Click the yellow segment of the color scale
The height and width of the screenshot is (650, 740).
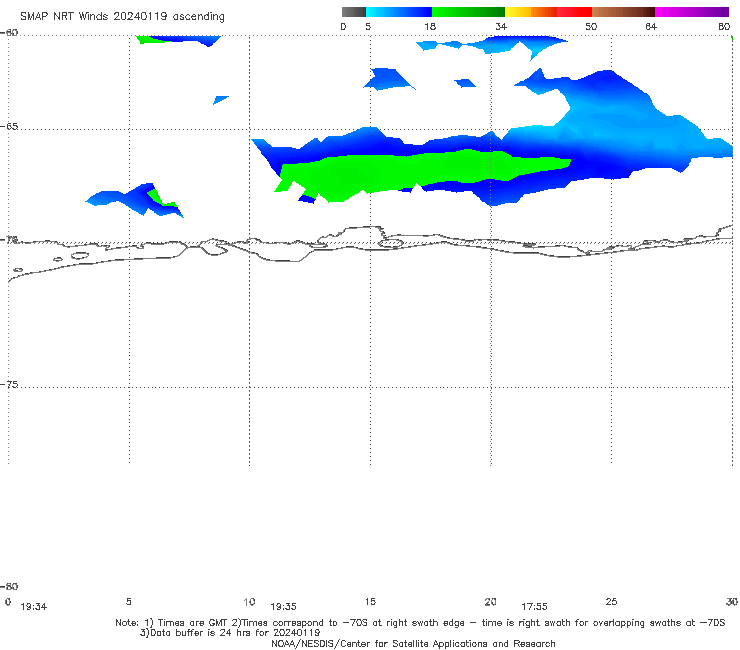pos(518,12)
